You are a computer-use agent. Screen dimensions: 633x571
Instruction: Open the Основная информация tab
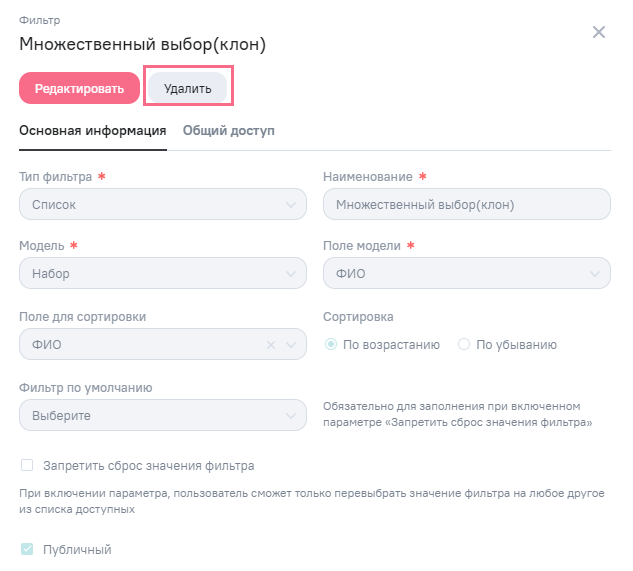coord(92,130)
